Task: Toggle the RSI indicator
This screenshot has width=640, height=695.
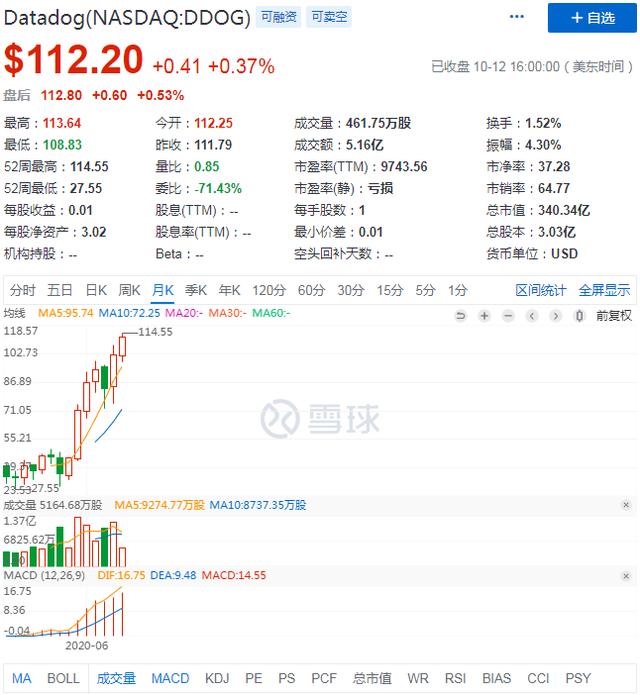Action: (456, 678)
